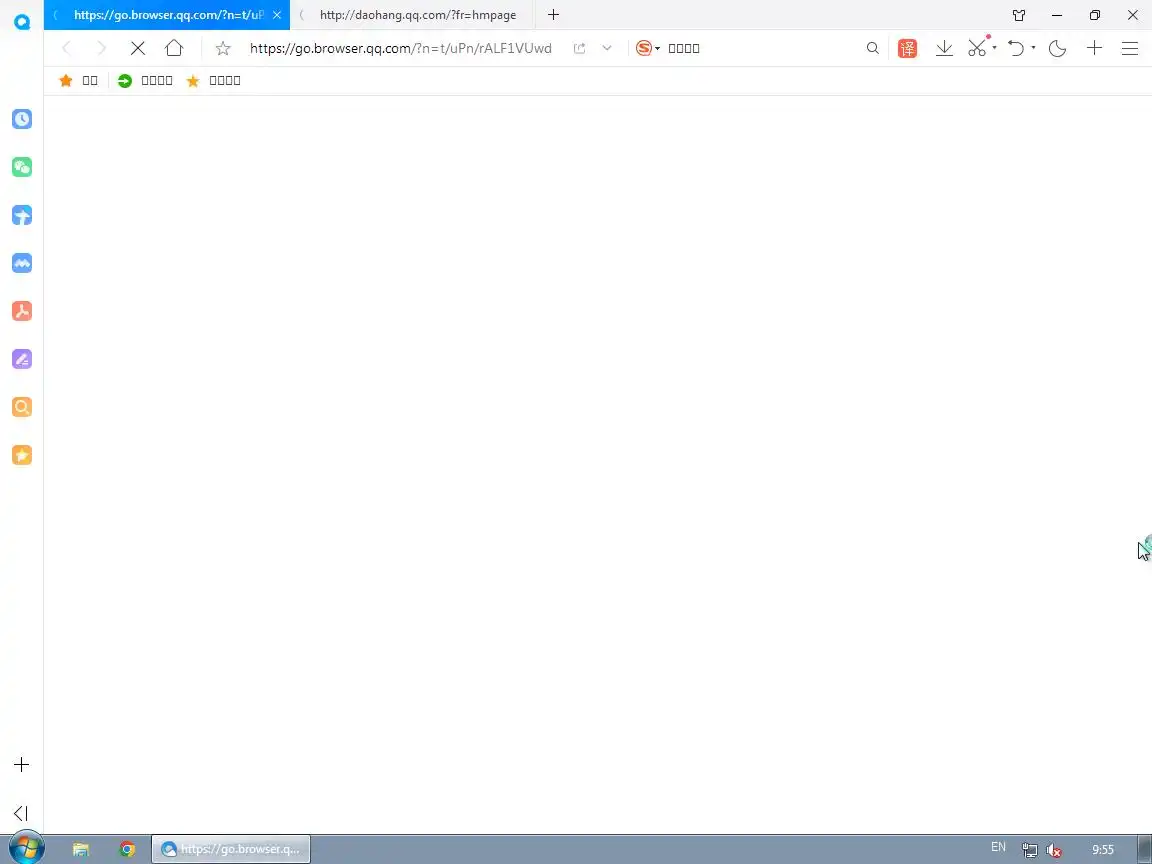Open a new tab with plus button
The image size is (1152, 864).
click(553, 15)
